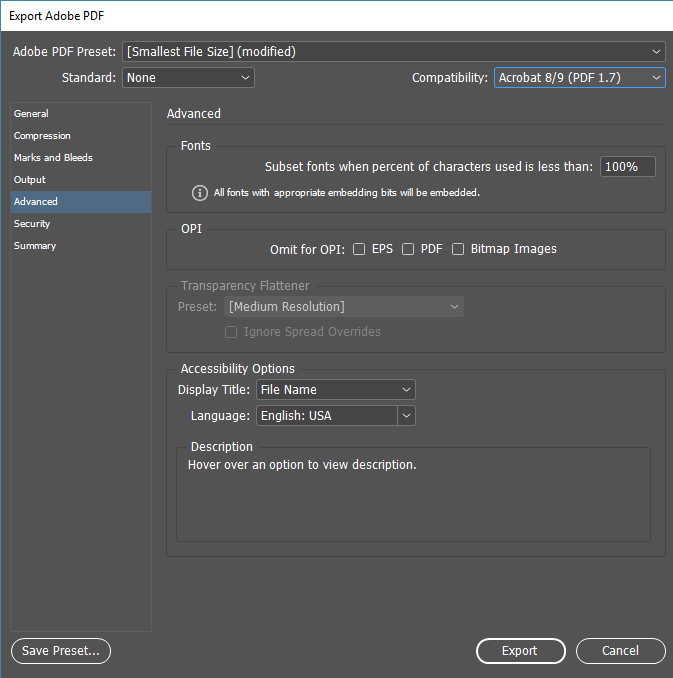Open the Security section
This screenshot has width=673, height=678.
tap(81, 224)
